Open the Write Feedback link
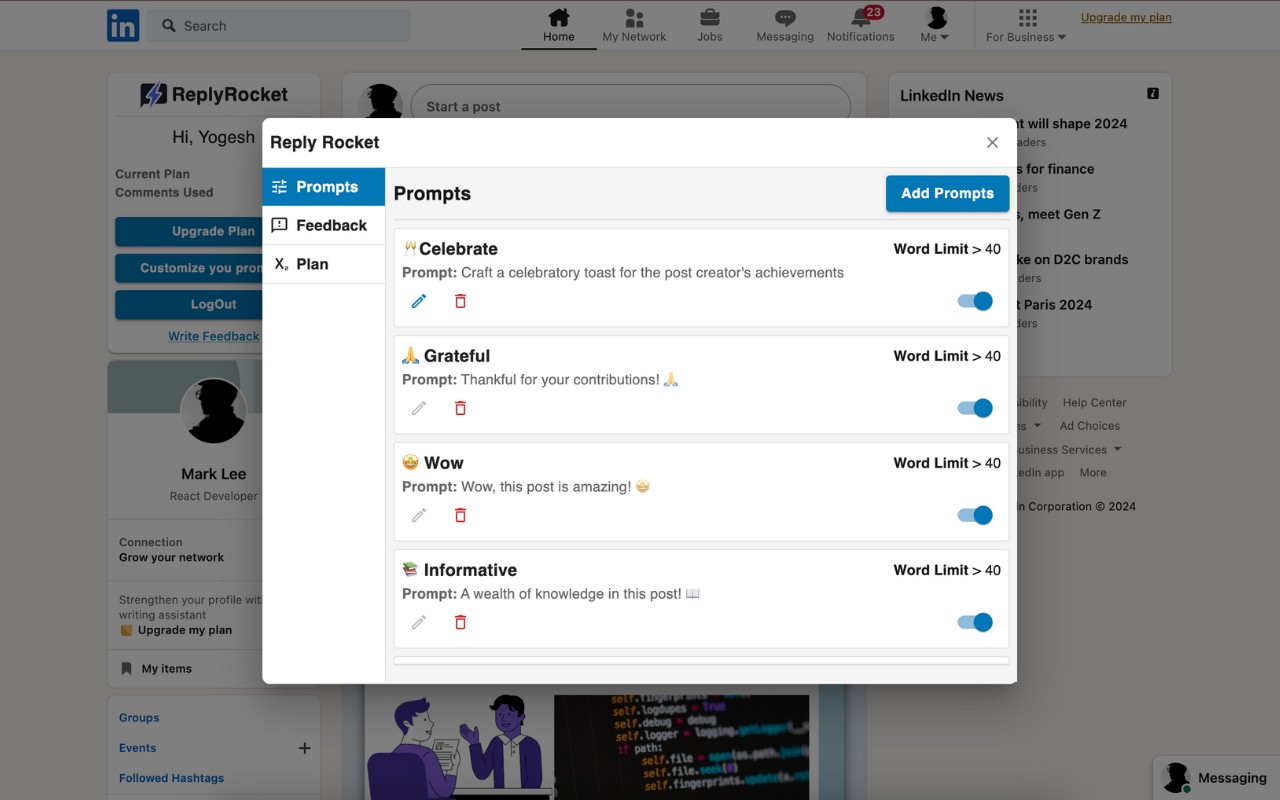Image resolution: width=1280 pixels, height=800 pixels. [213, 336]
